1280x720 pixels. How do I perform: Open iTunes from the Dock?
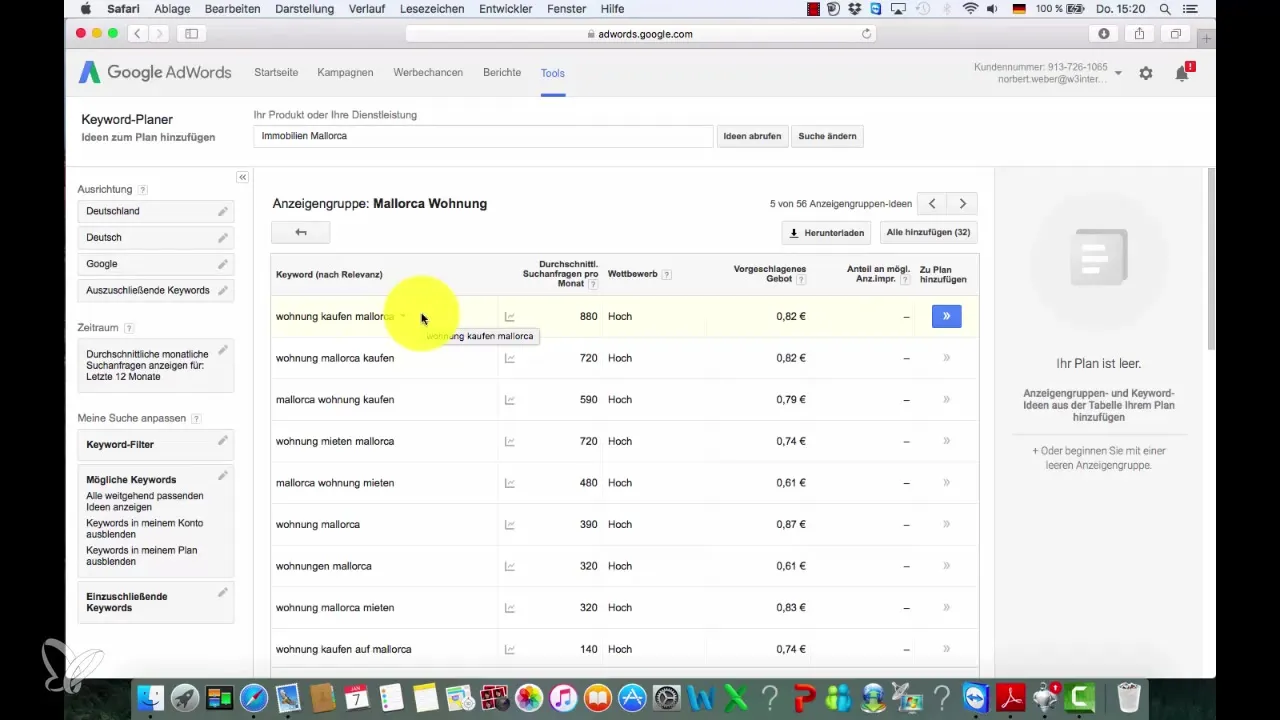click(x=564, y=698)
